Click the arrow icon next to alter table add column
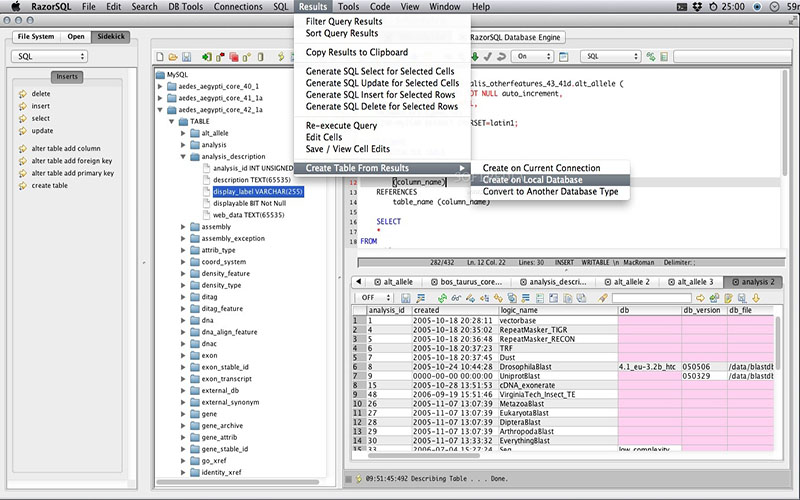 click(x=23, y=148)
